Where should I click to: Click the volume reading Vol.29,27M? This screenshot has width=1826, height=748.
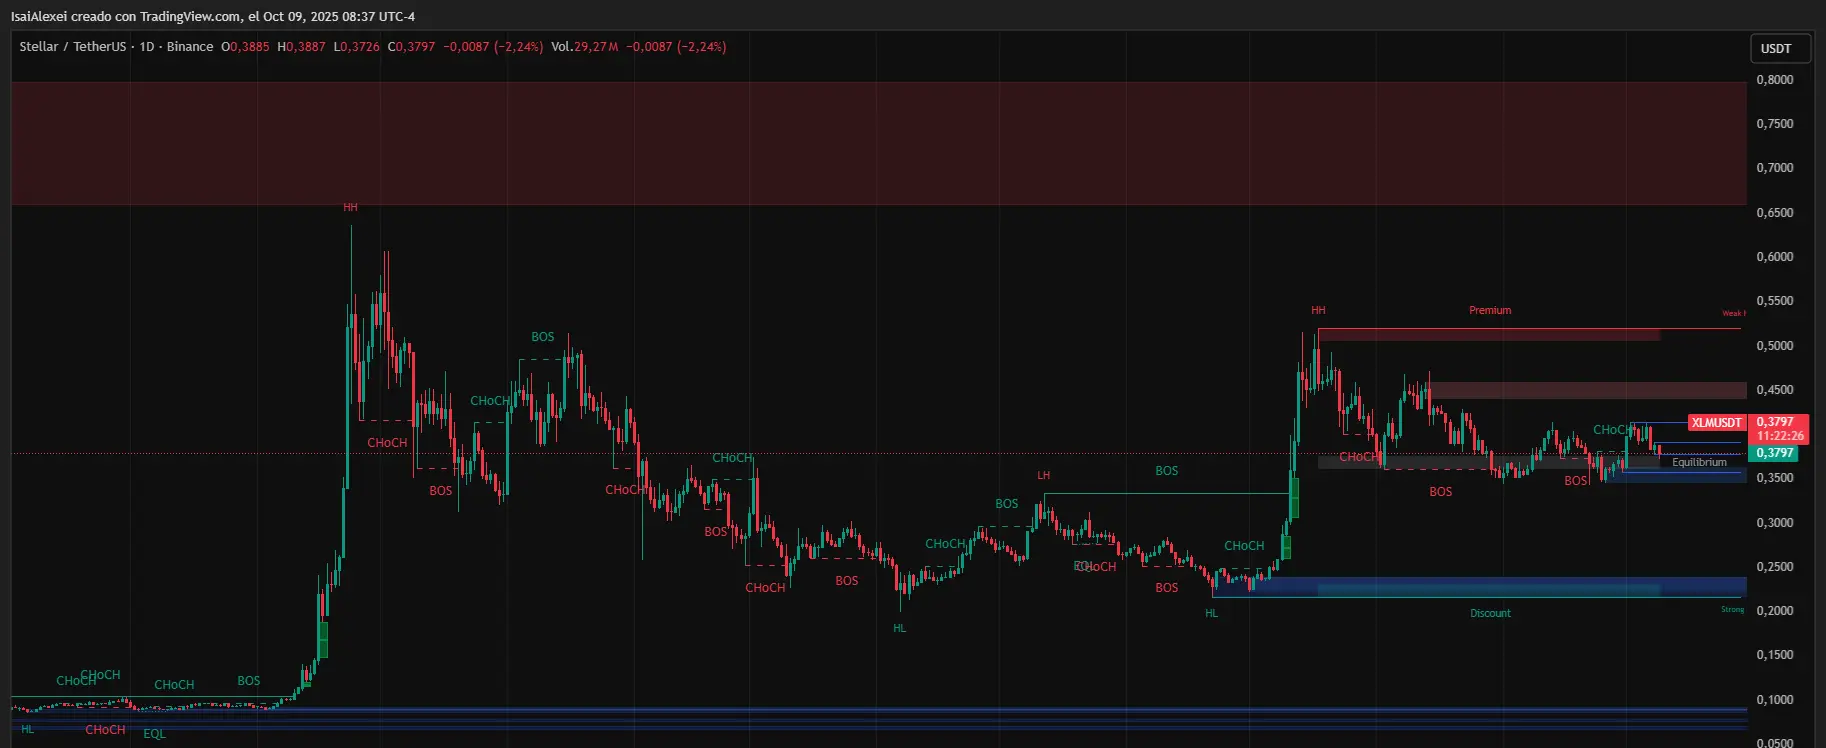tap(585, 47)
